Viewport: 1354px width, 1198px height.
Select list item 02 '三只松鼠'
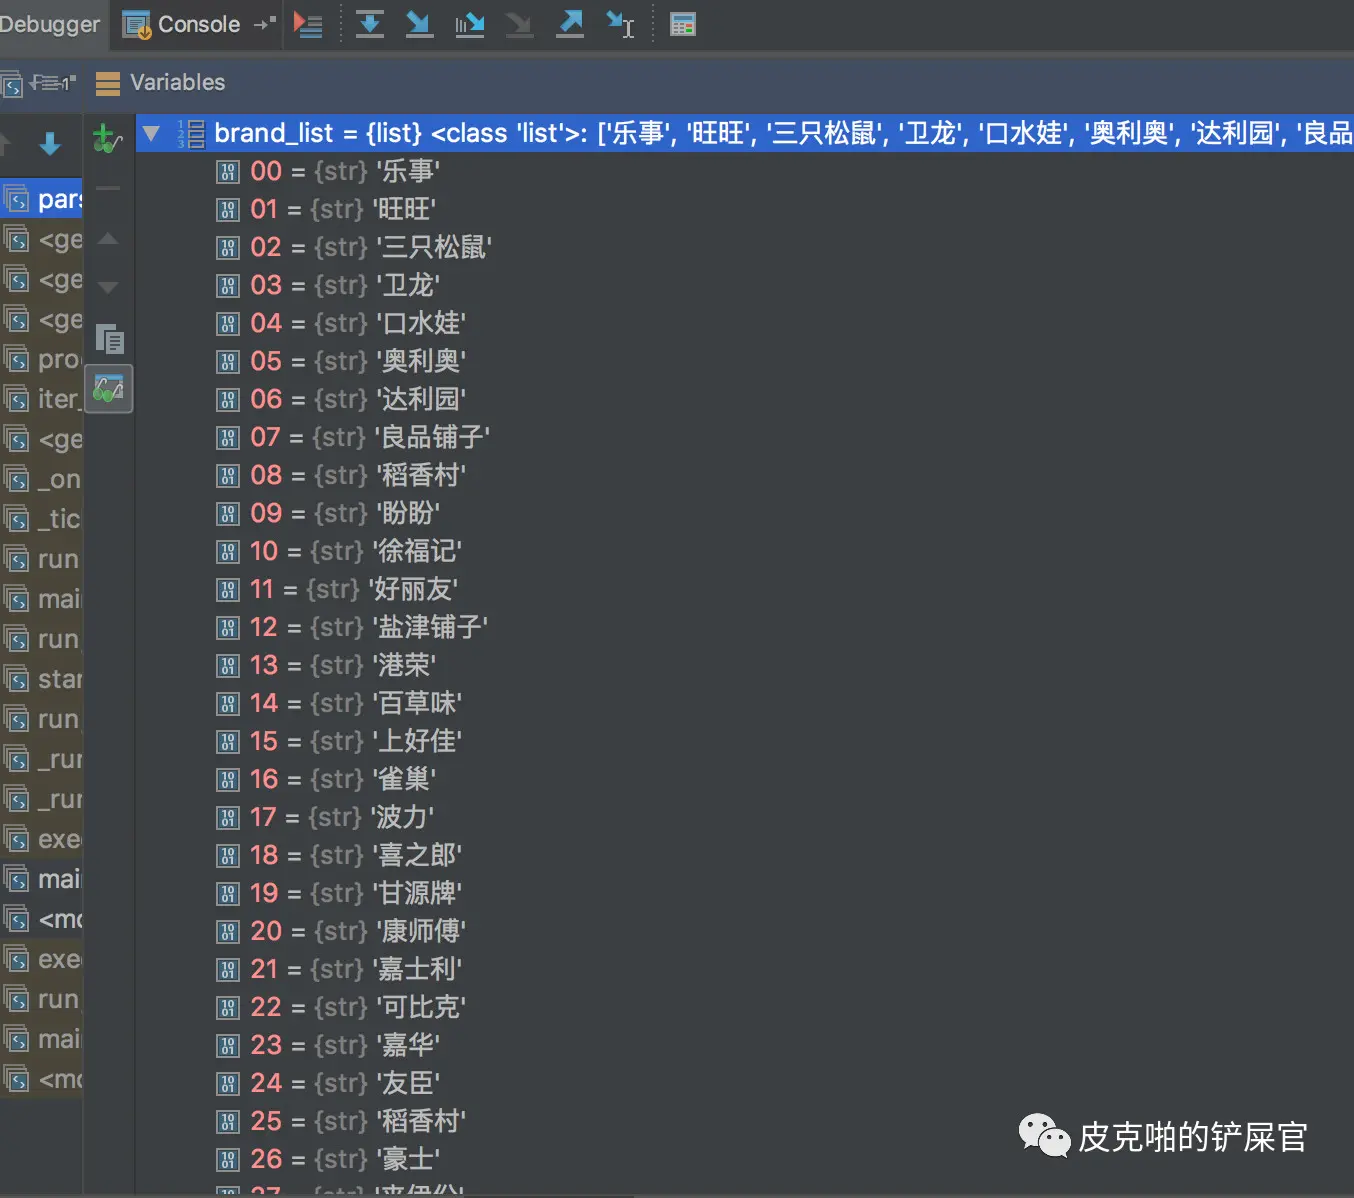(x=744, y=247)
